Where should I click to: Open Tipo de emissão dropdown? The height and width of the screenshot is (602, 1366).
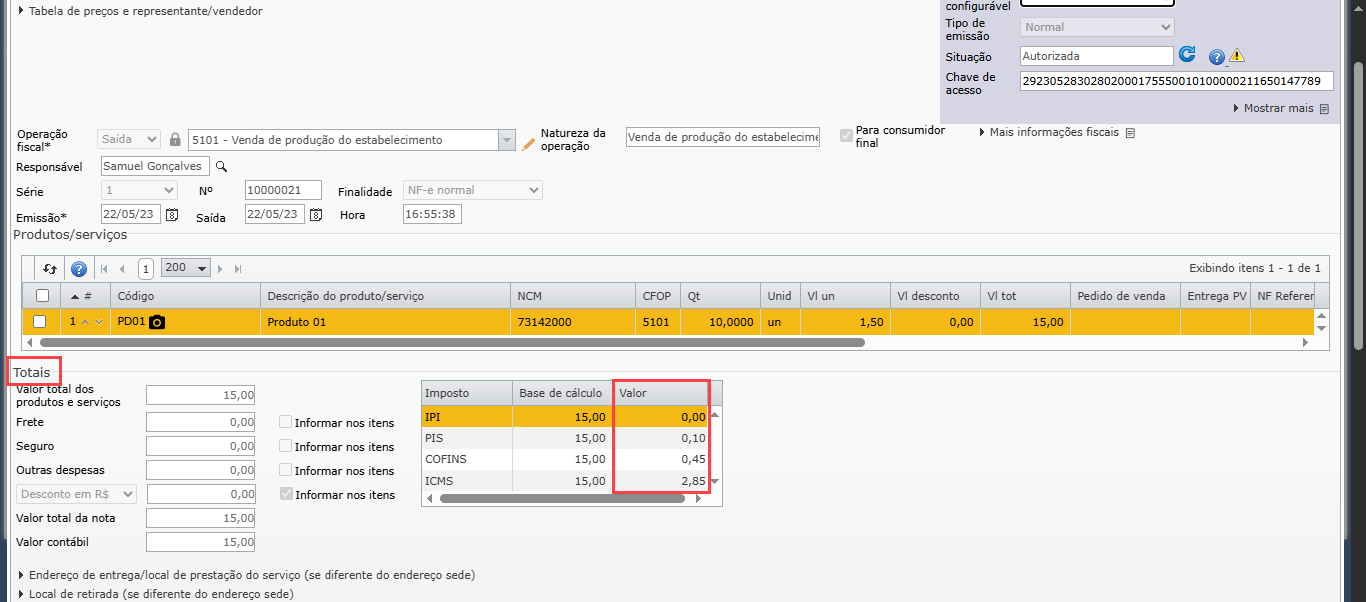click(x=1097, y=27)
